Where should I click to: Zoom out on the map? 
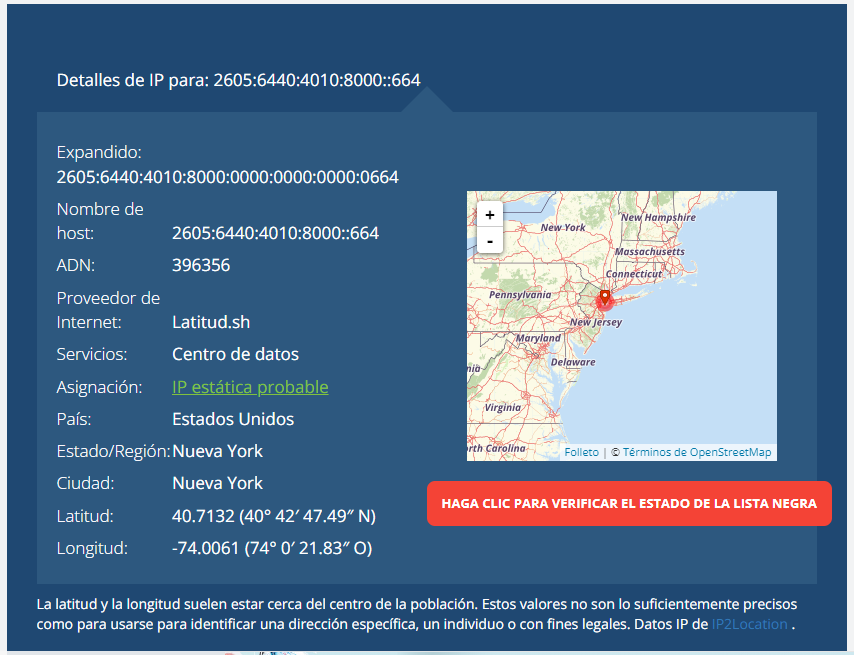(x=489, y=241)
